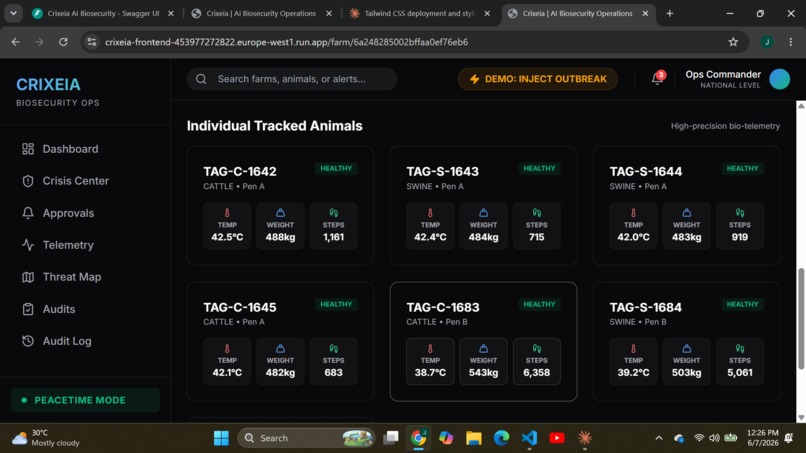This screenshot has height=453, width=806.
Task: Close the Tailwind CSS deployment tab
Action: click(x=487, y=13)
